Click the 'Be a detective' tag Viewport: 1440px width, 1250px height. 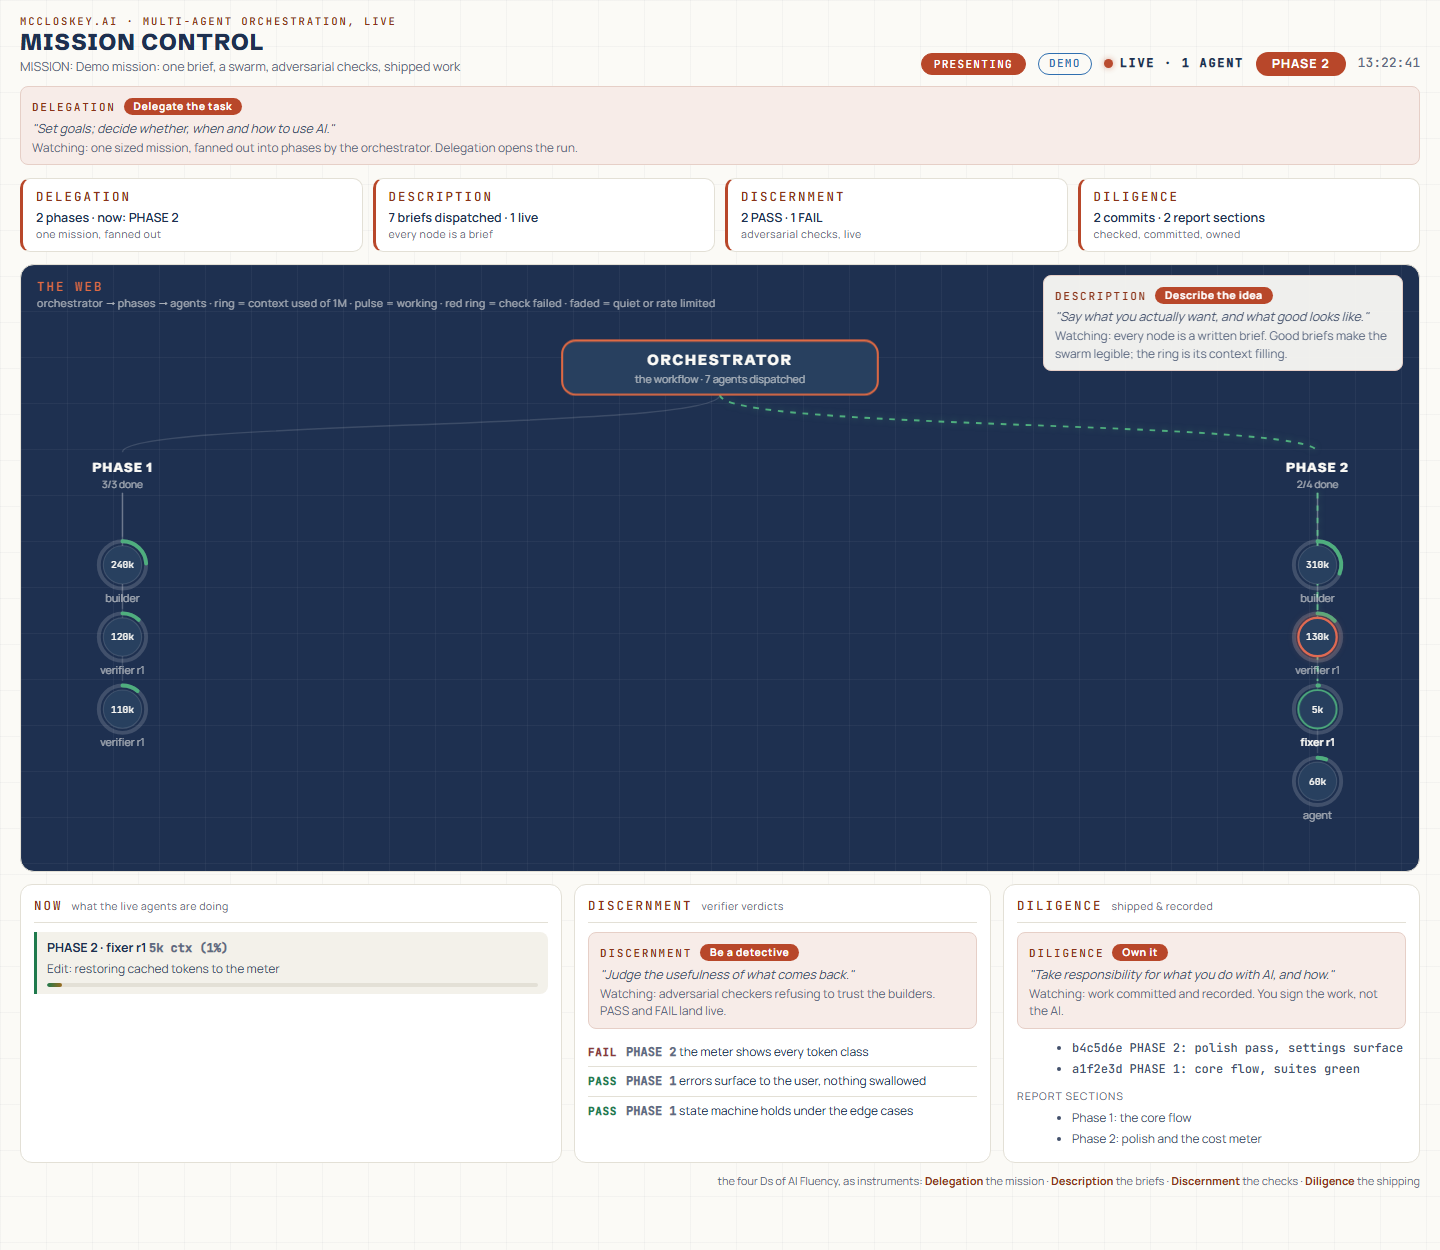point(749,952)
